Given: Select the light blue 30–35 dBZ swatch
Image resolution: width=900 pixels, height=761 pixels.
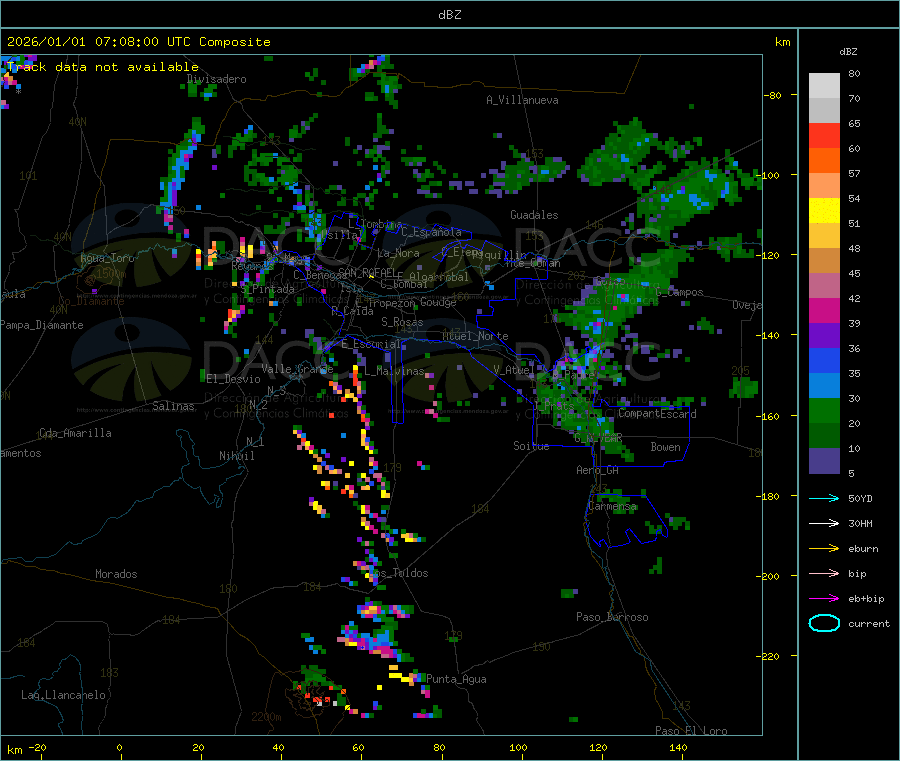Looking at the screenshot, I should (x=824, y=386).
